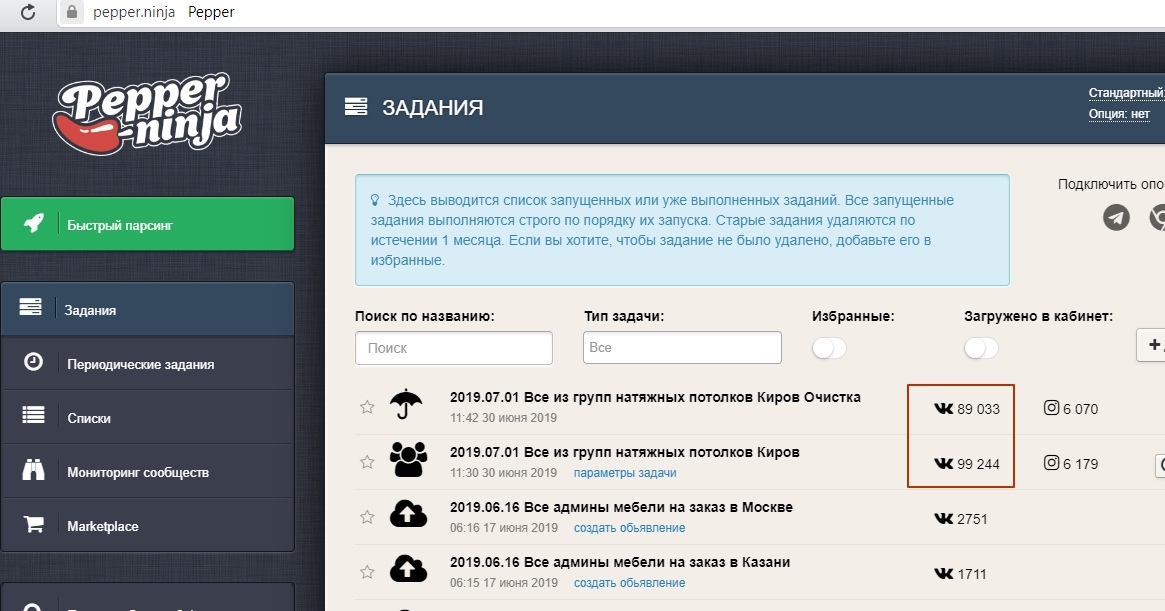1165x611 pixels.
Task: Star the мебели на заказ в Казани task
Action: point(367,572)
